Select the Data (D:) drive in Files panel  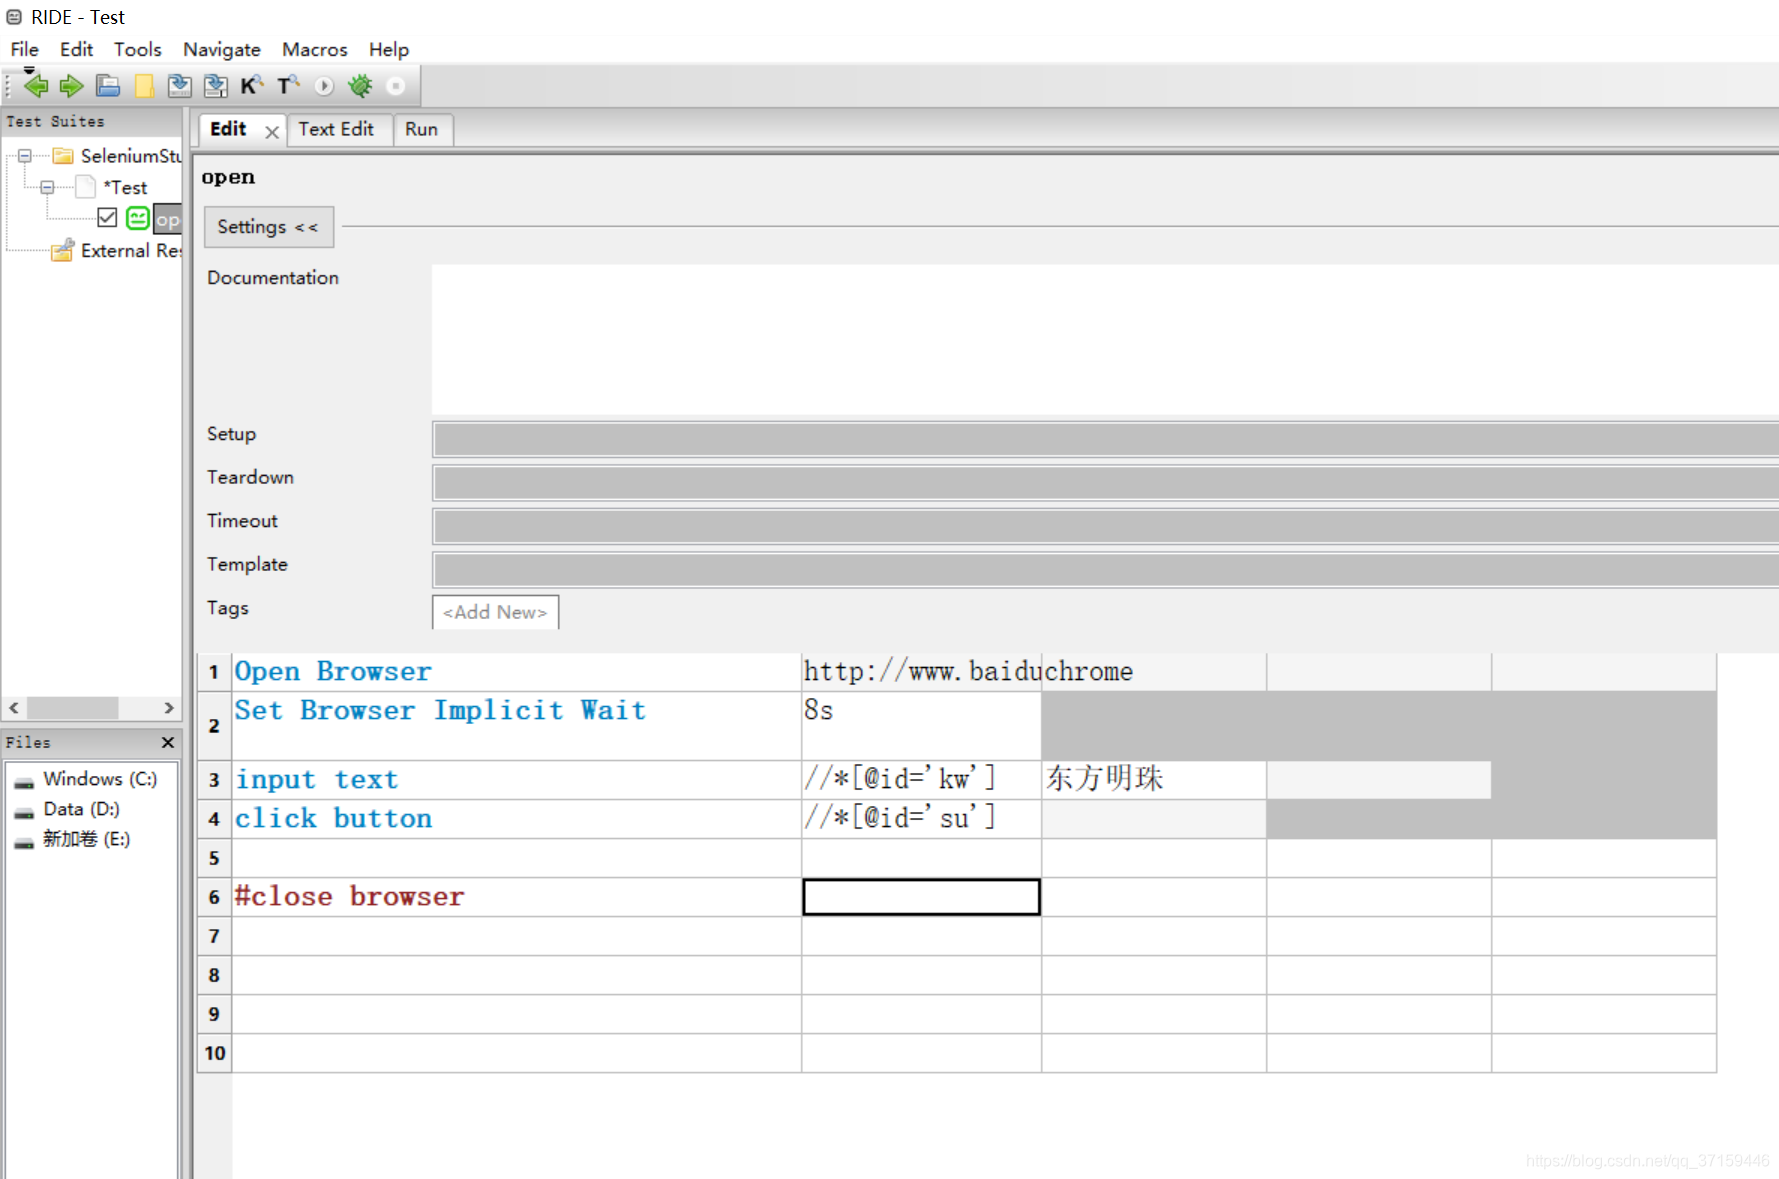tap(79, 809)
